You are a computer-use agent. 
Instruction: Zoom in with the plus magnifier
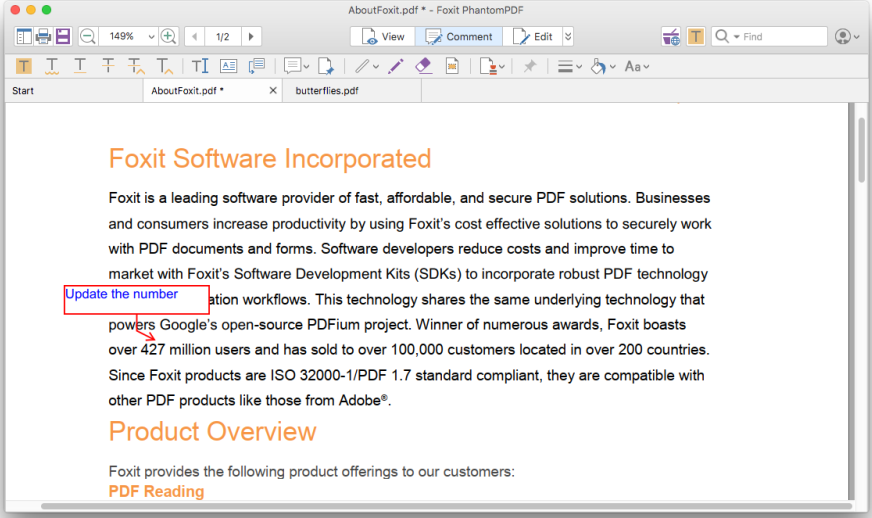click(168, 37)
